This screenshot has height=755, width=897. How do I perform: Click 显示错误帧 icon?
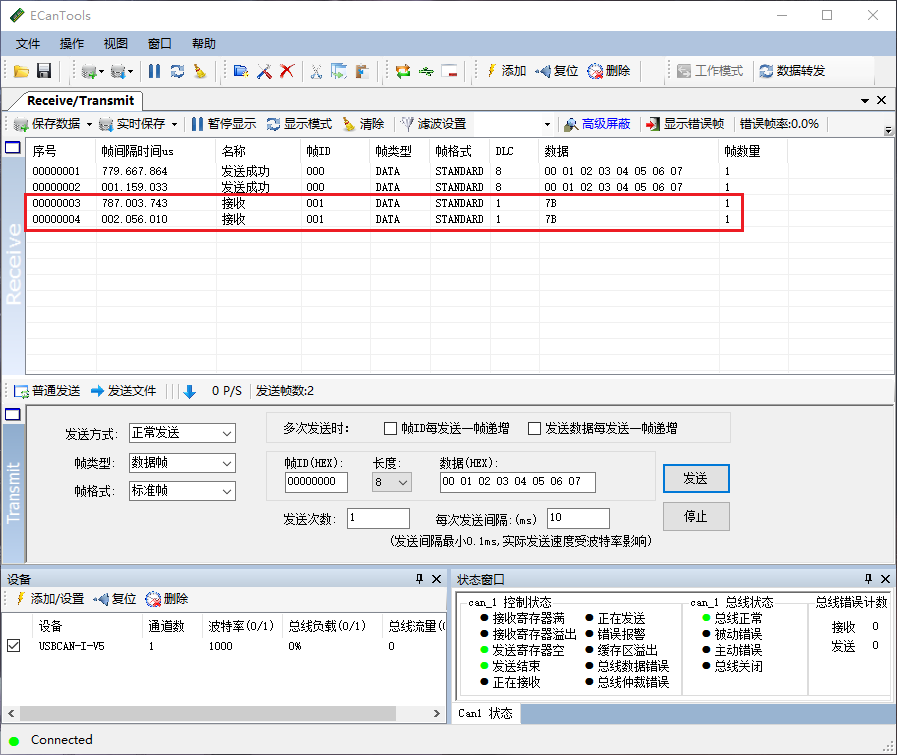(x=652, y=124)
